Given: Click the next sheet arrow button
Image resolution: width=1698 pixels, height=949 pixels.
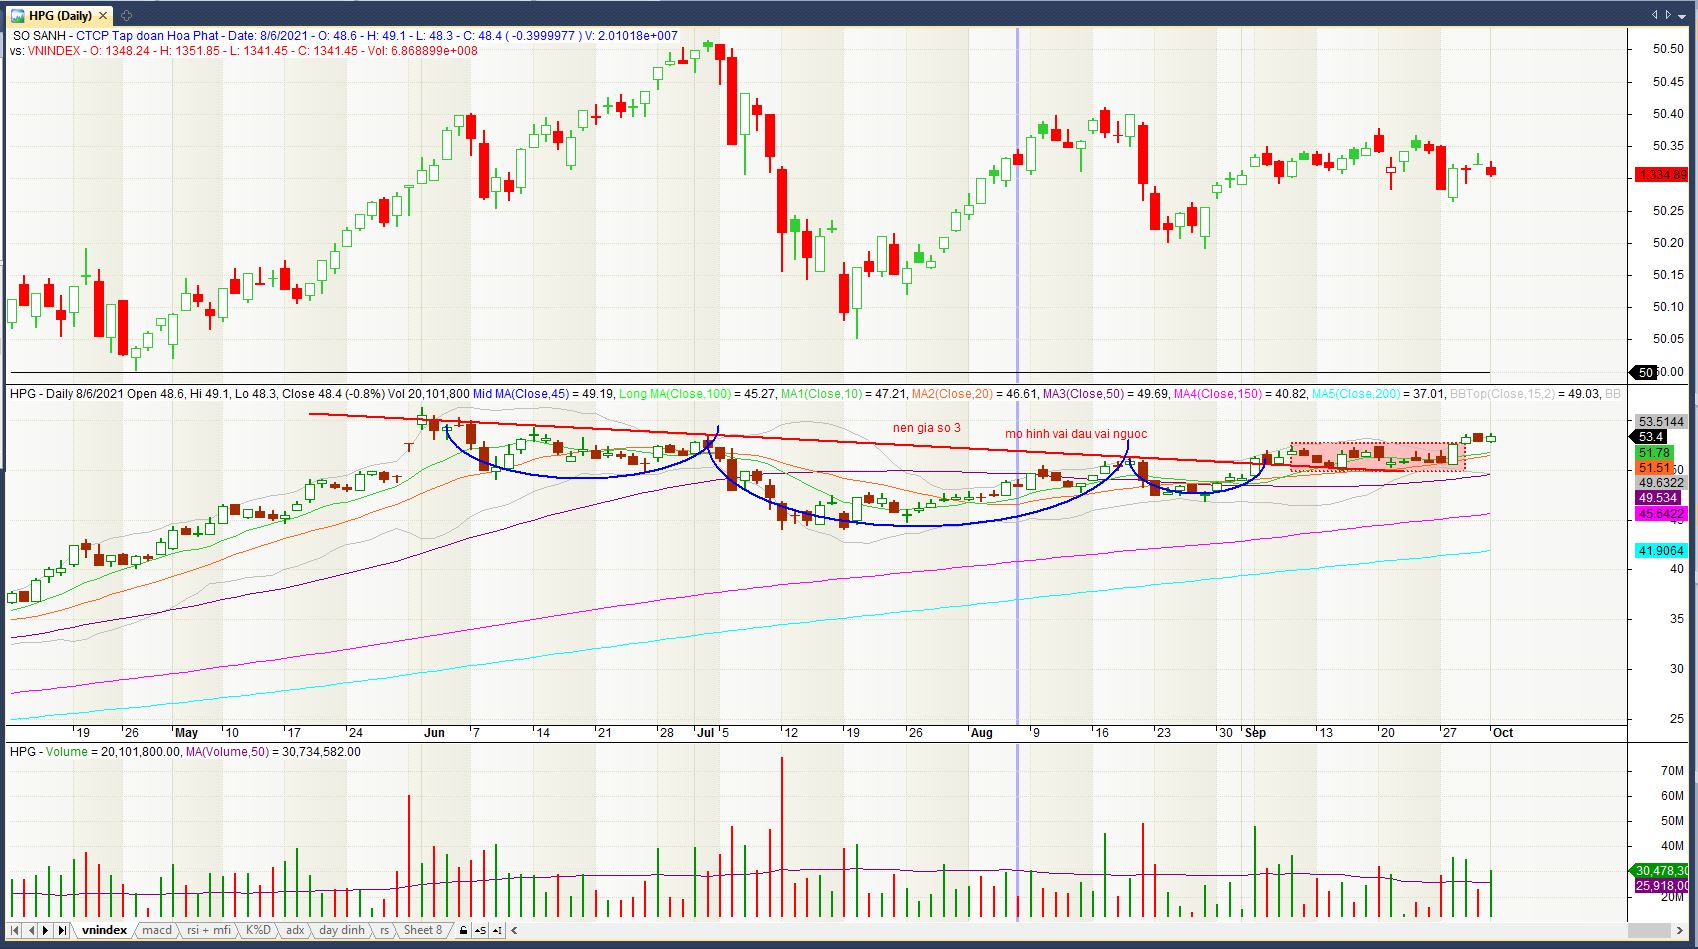Looking at the screenshot, I should pos(46,930).
